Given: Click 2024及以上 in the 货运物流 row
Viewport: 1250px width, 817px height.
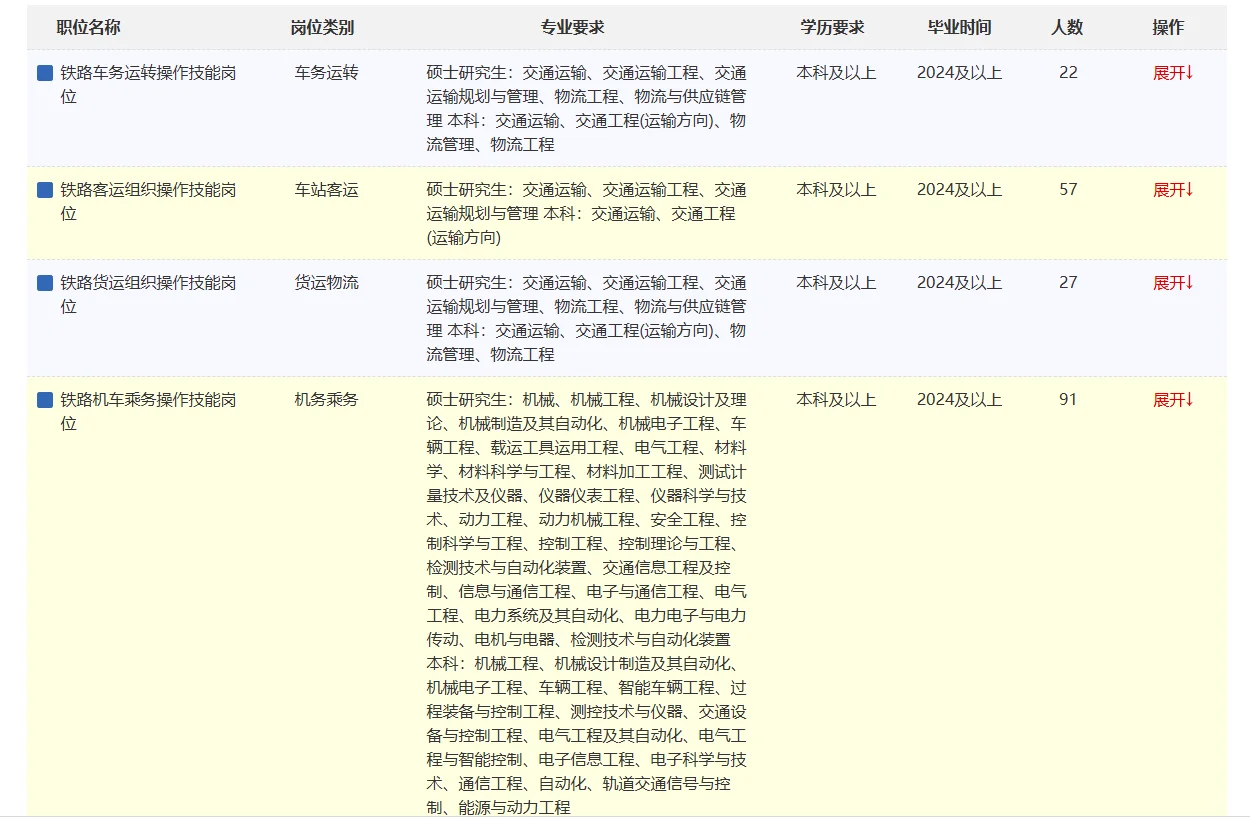Looking at the screenshot, I should pyautogui.click(x=959, y=283).
